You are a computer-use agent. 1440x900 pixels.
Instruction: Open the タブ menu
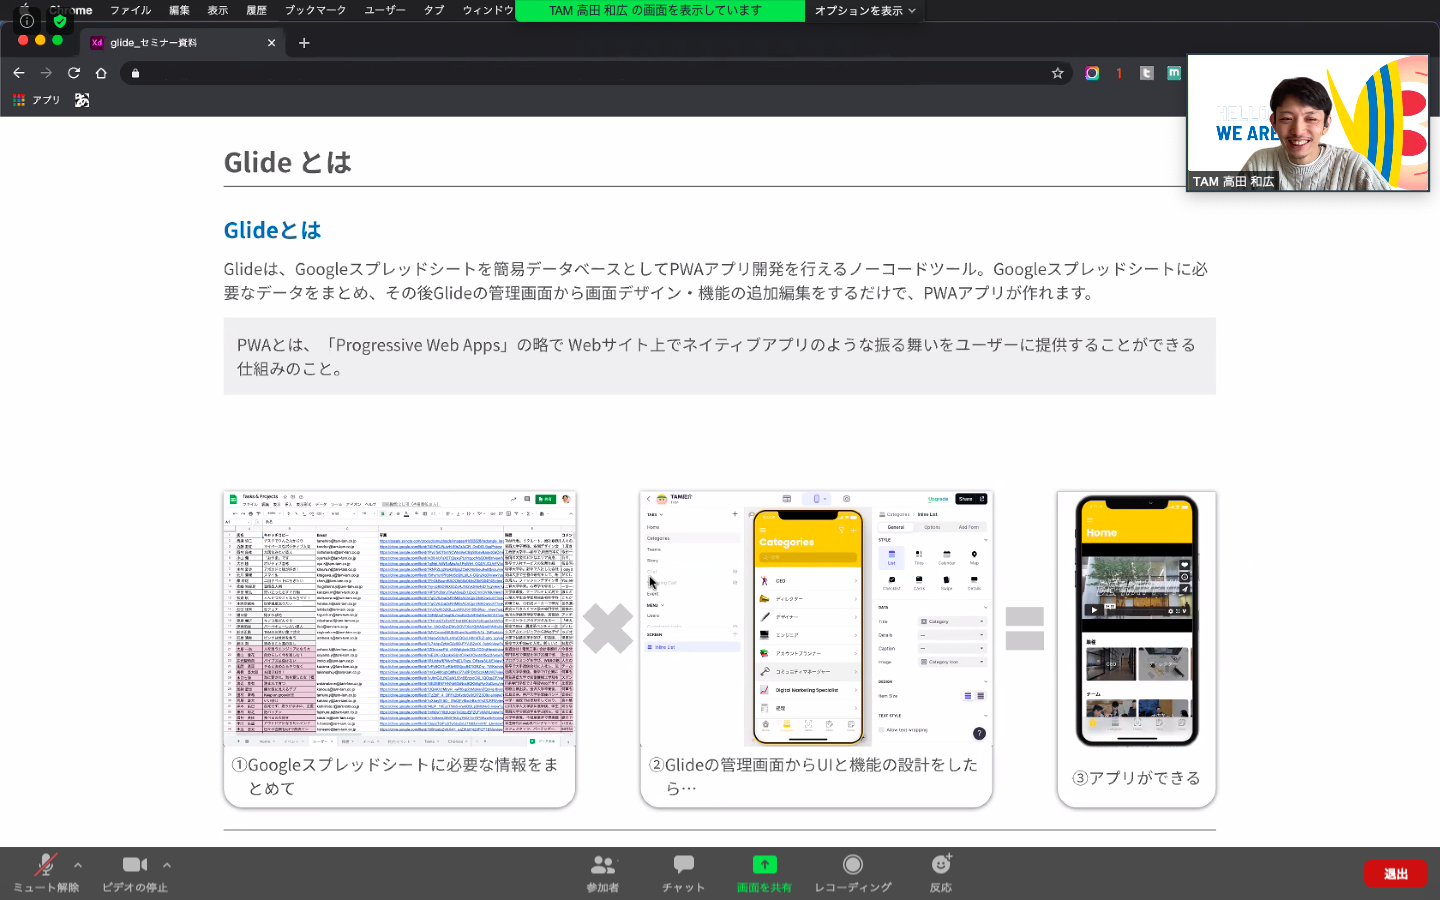click(434, 10)
